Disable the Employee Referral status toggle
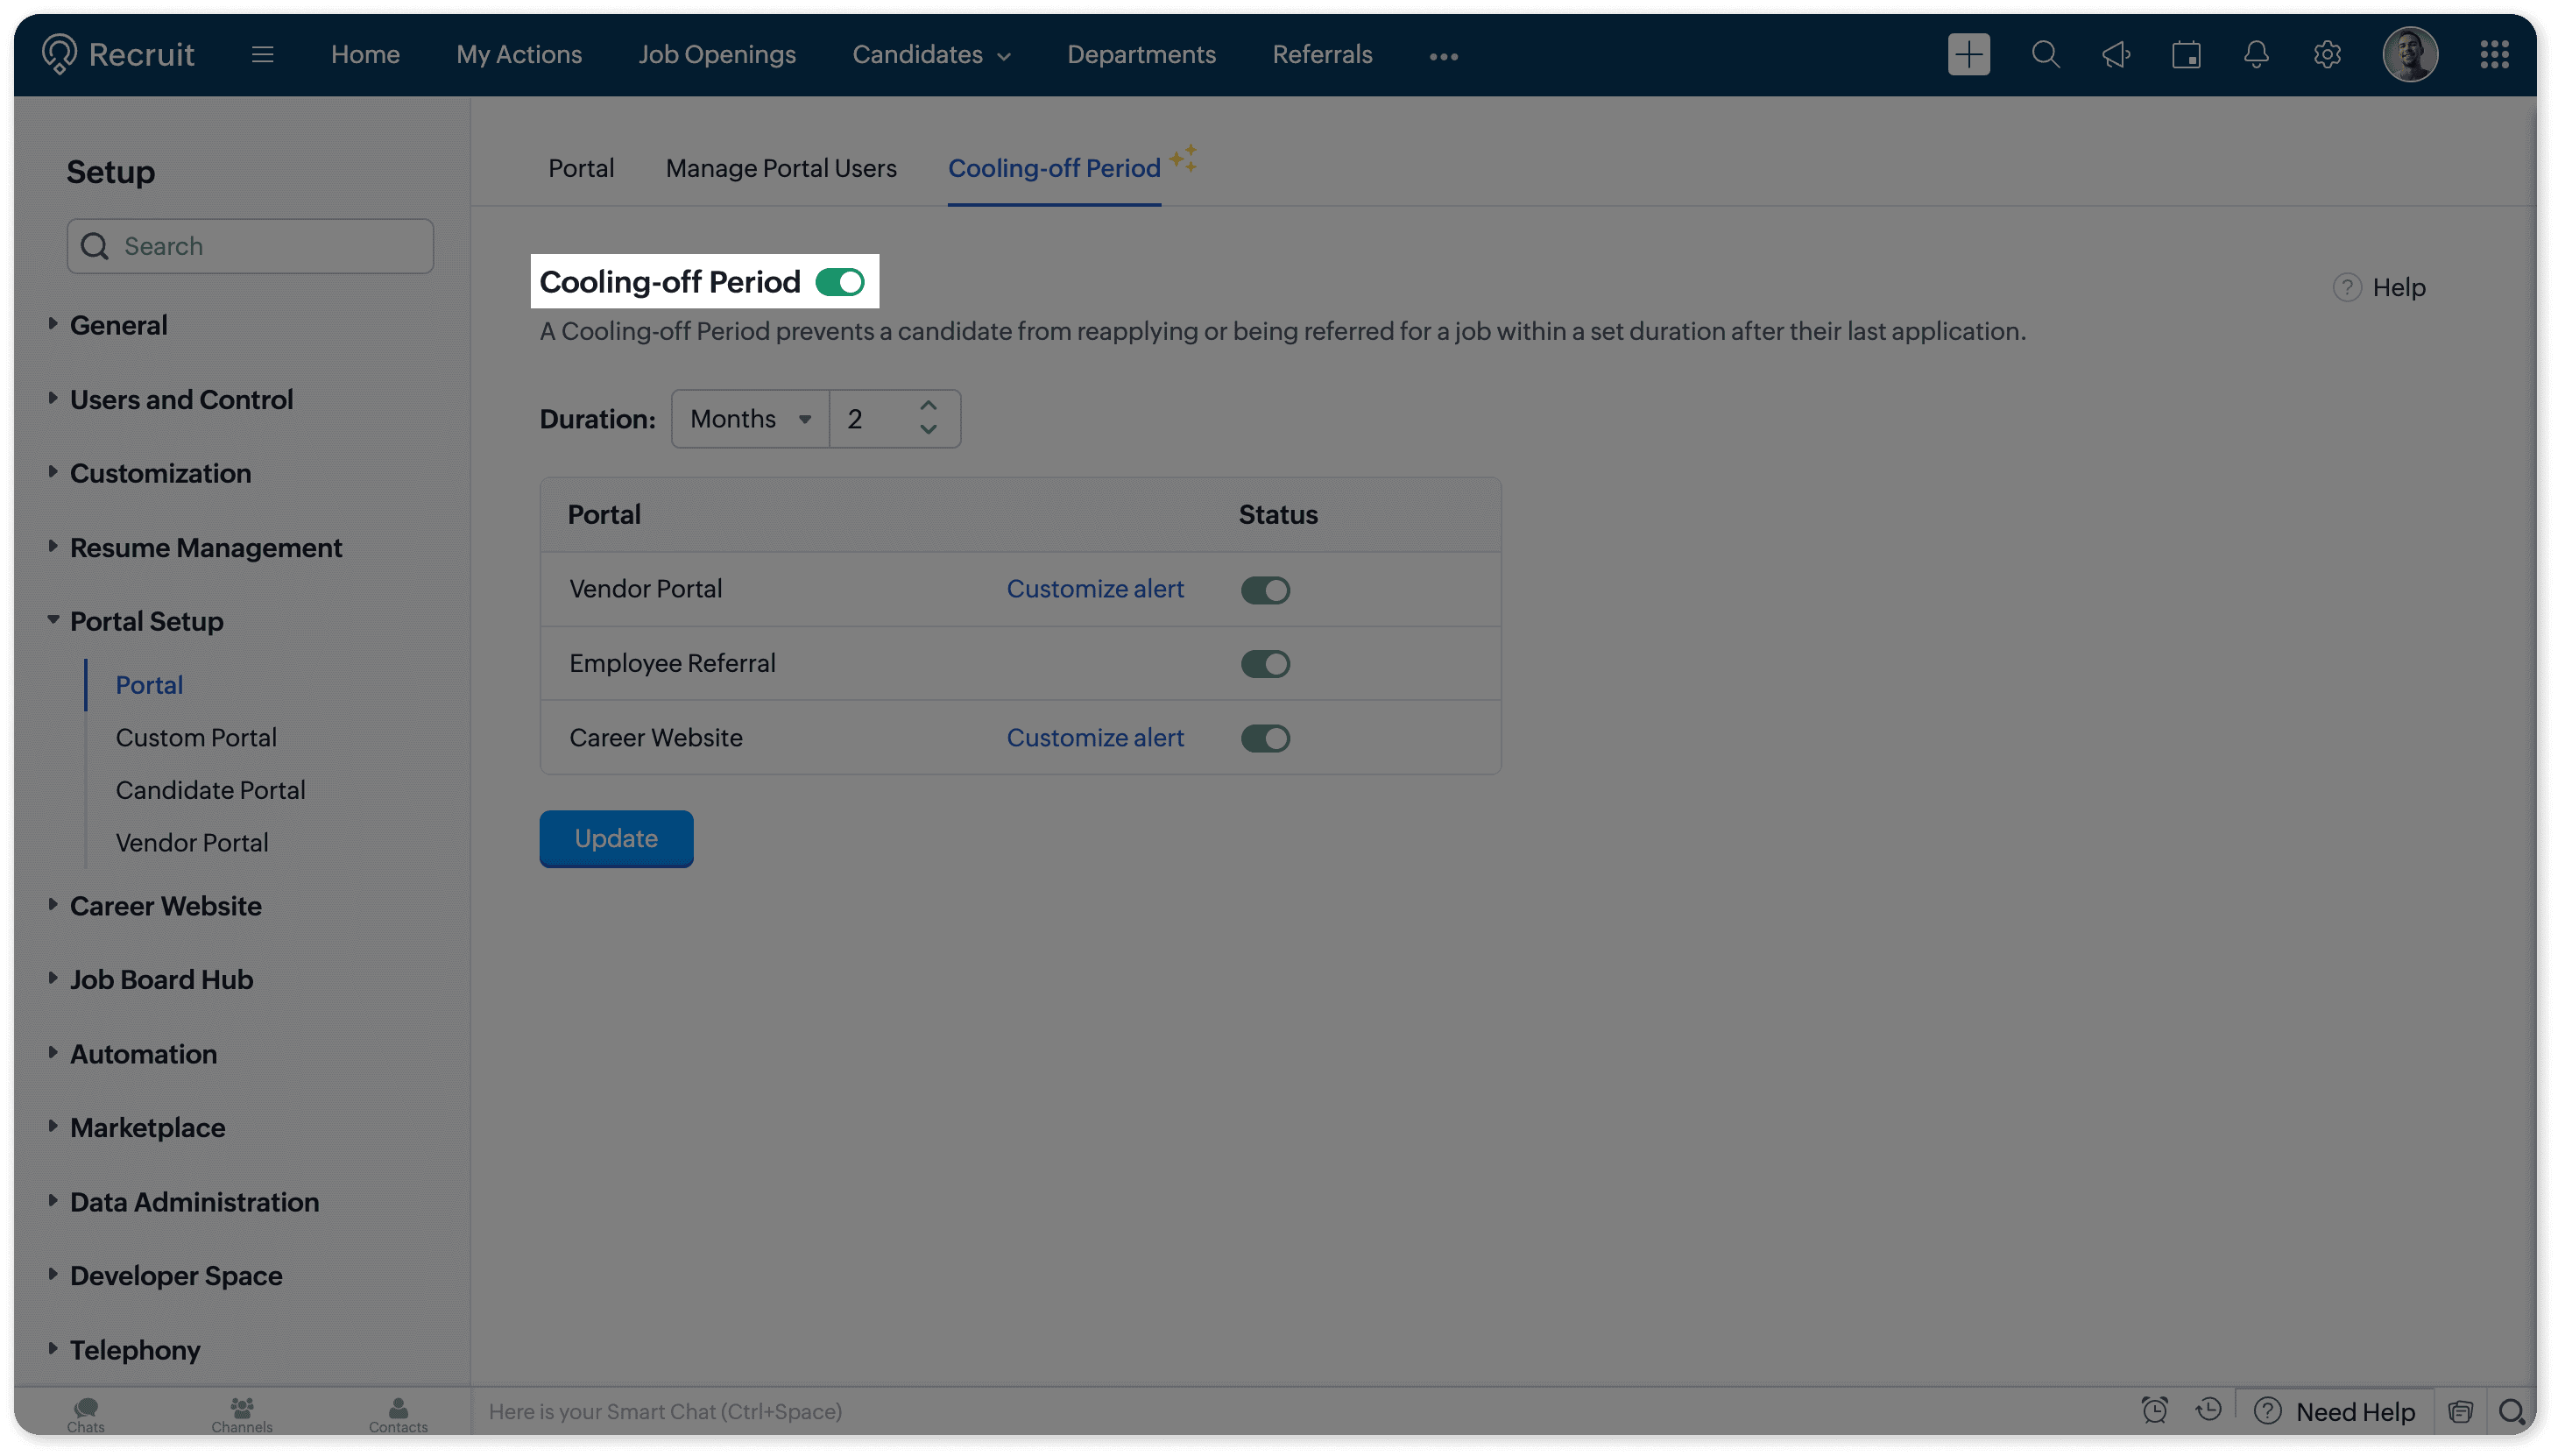The image size is (2558, 1456). (1265, 664)
